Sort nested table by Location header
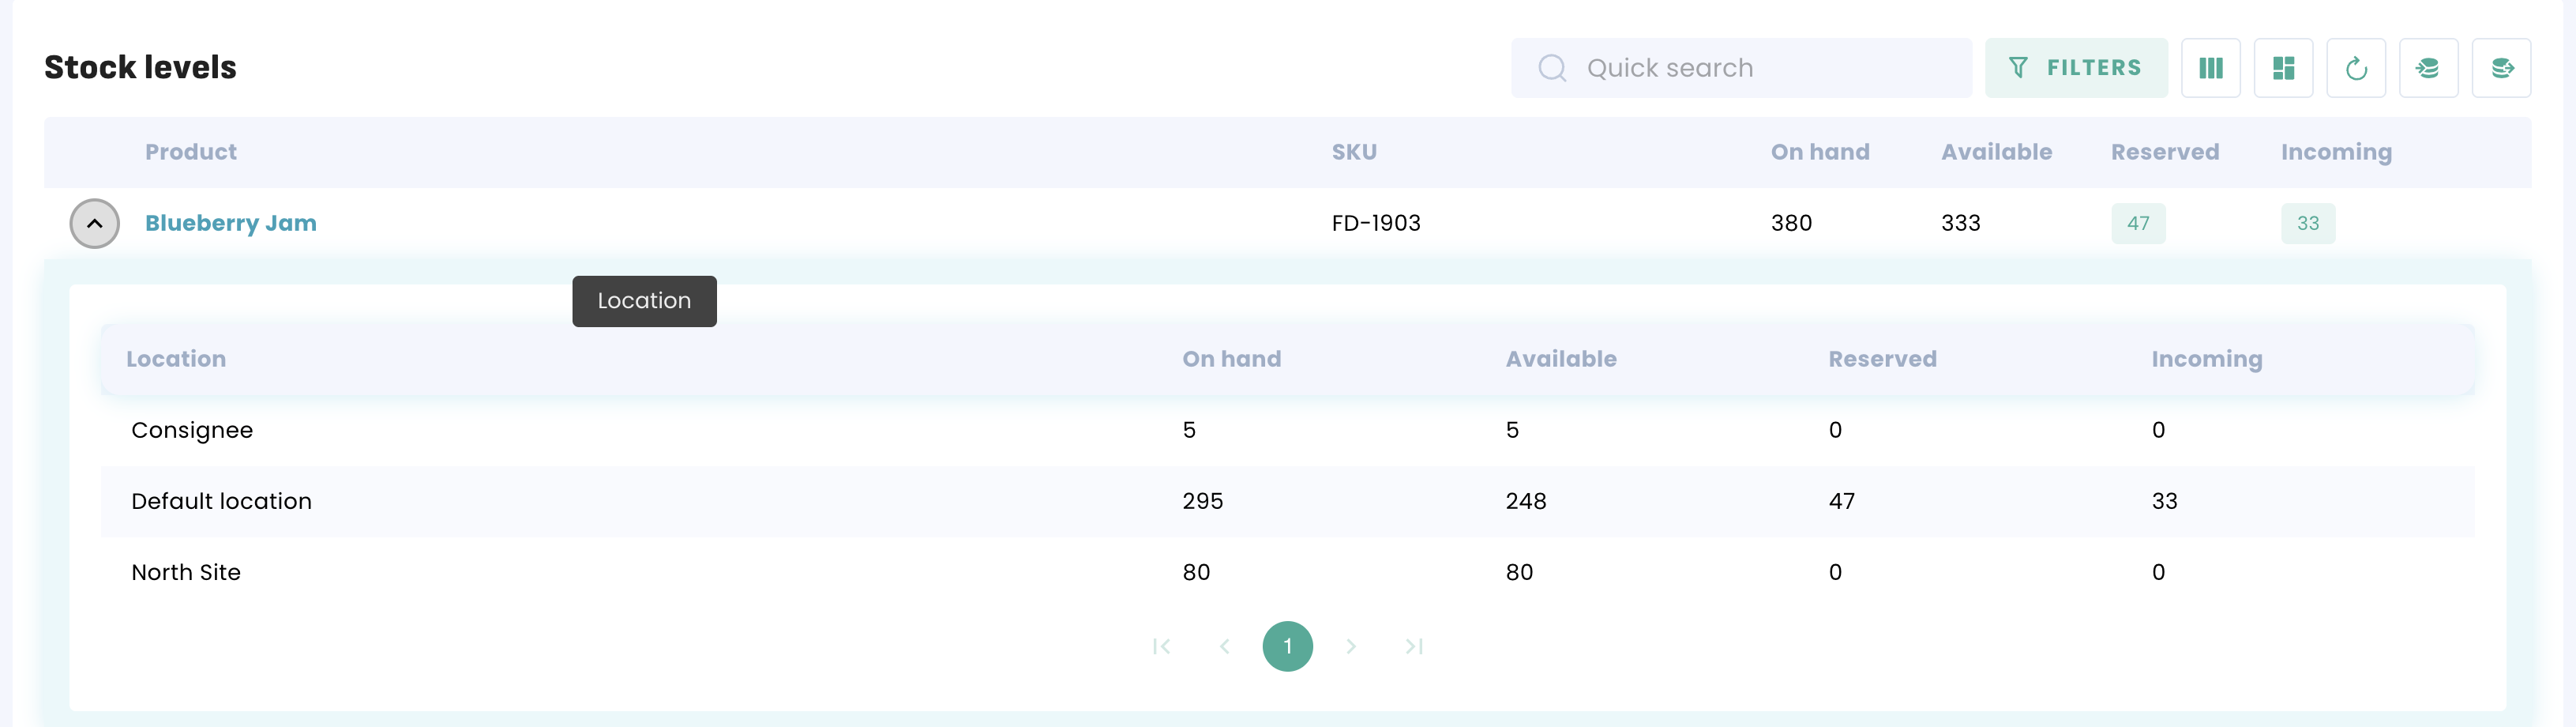 pos(176,359)
